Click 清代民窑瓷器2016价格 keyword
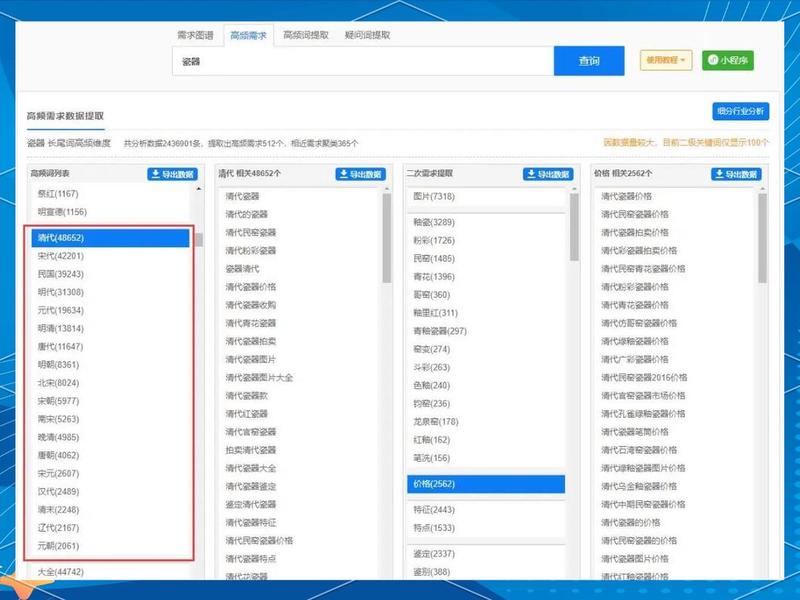800x600 pixels. pyautogui.click(x=644, y=378)
